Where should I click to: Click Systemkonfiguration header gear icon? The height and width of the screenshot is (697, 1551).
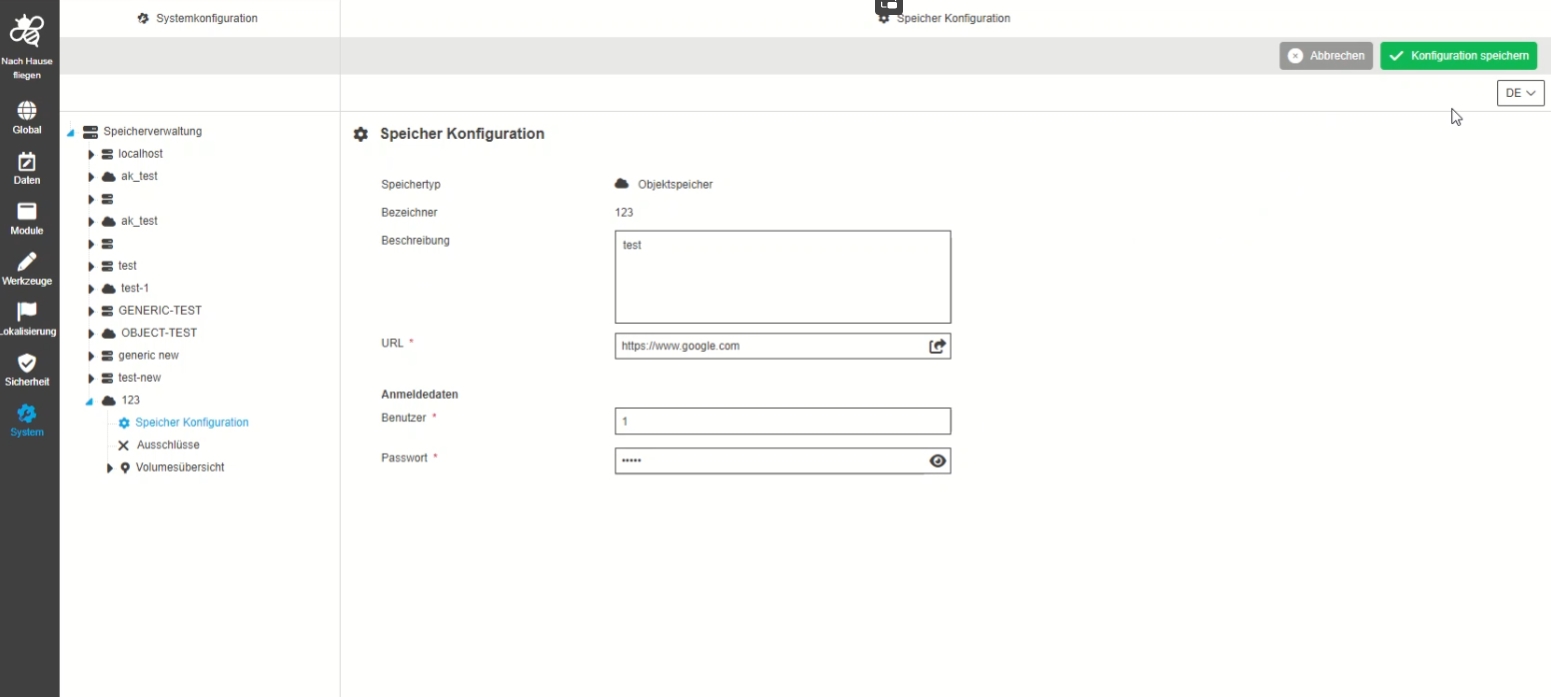click(143, 18)
